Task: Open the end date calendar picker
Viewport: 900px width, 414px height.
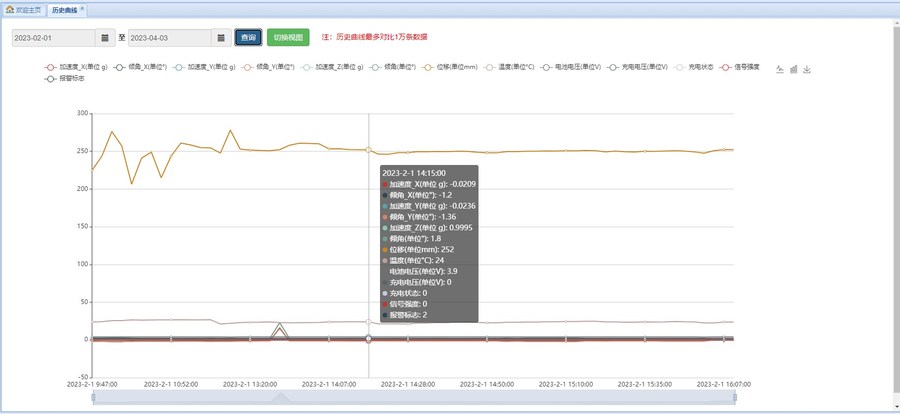Action: click(220, 38)
